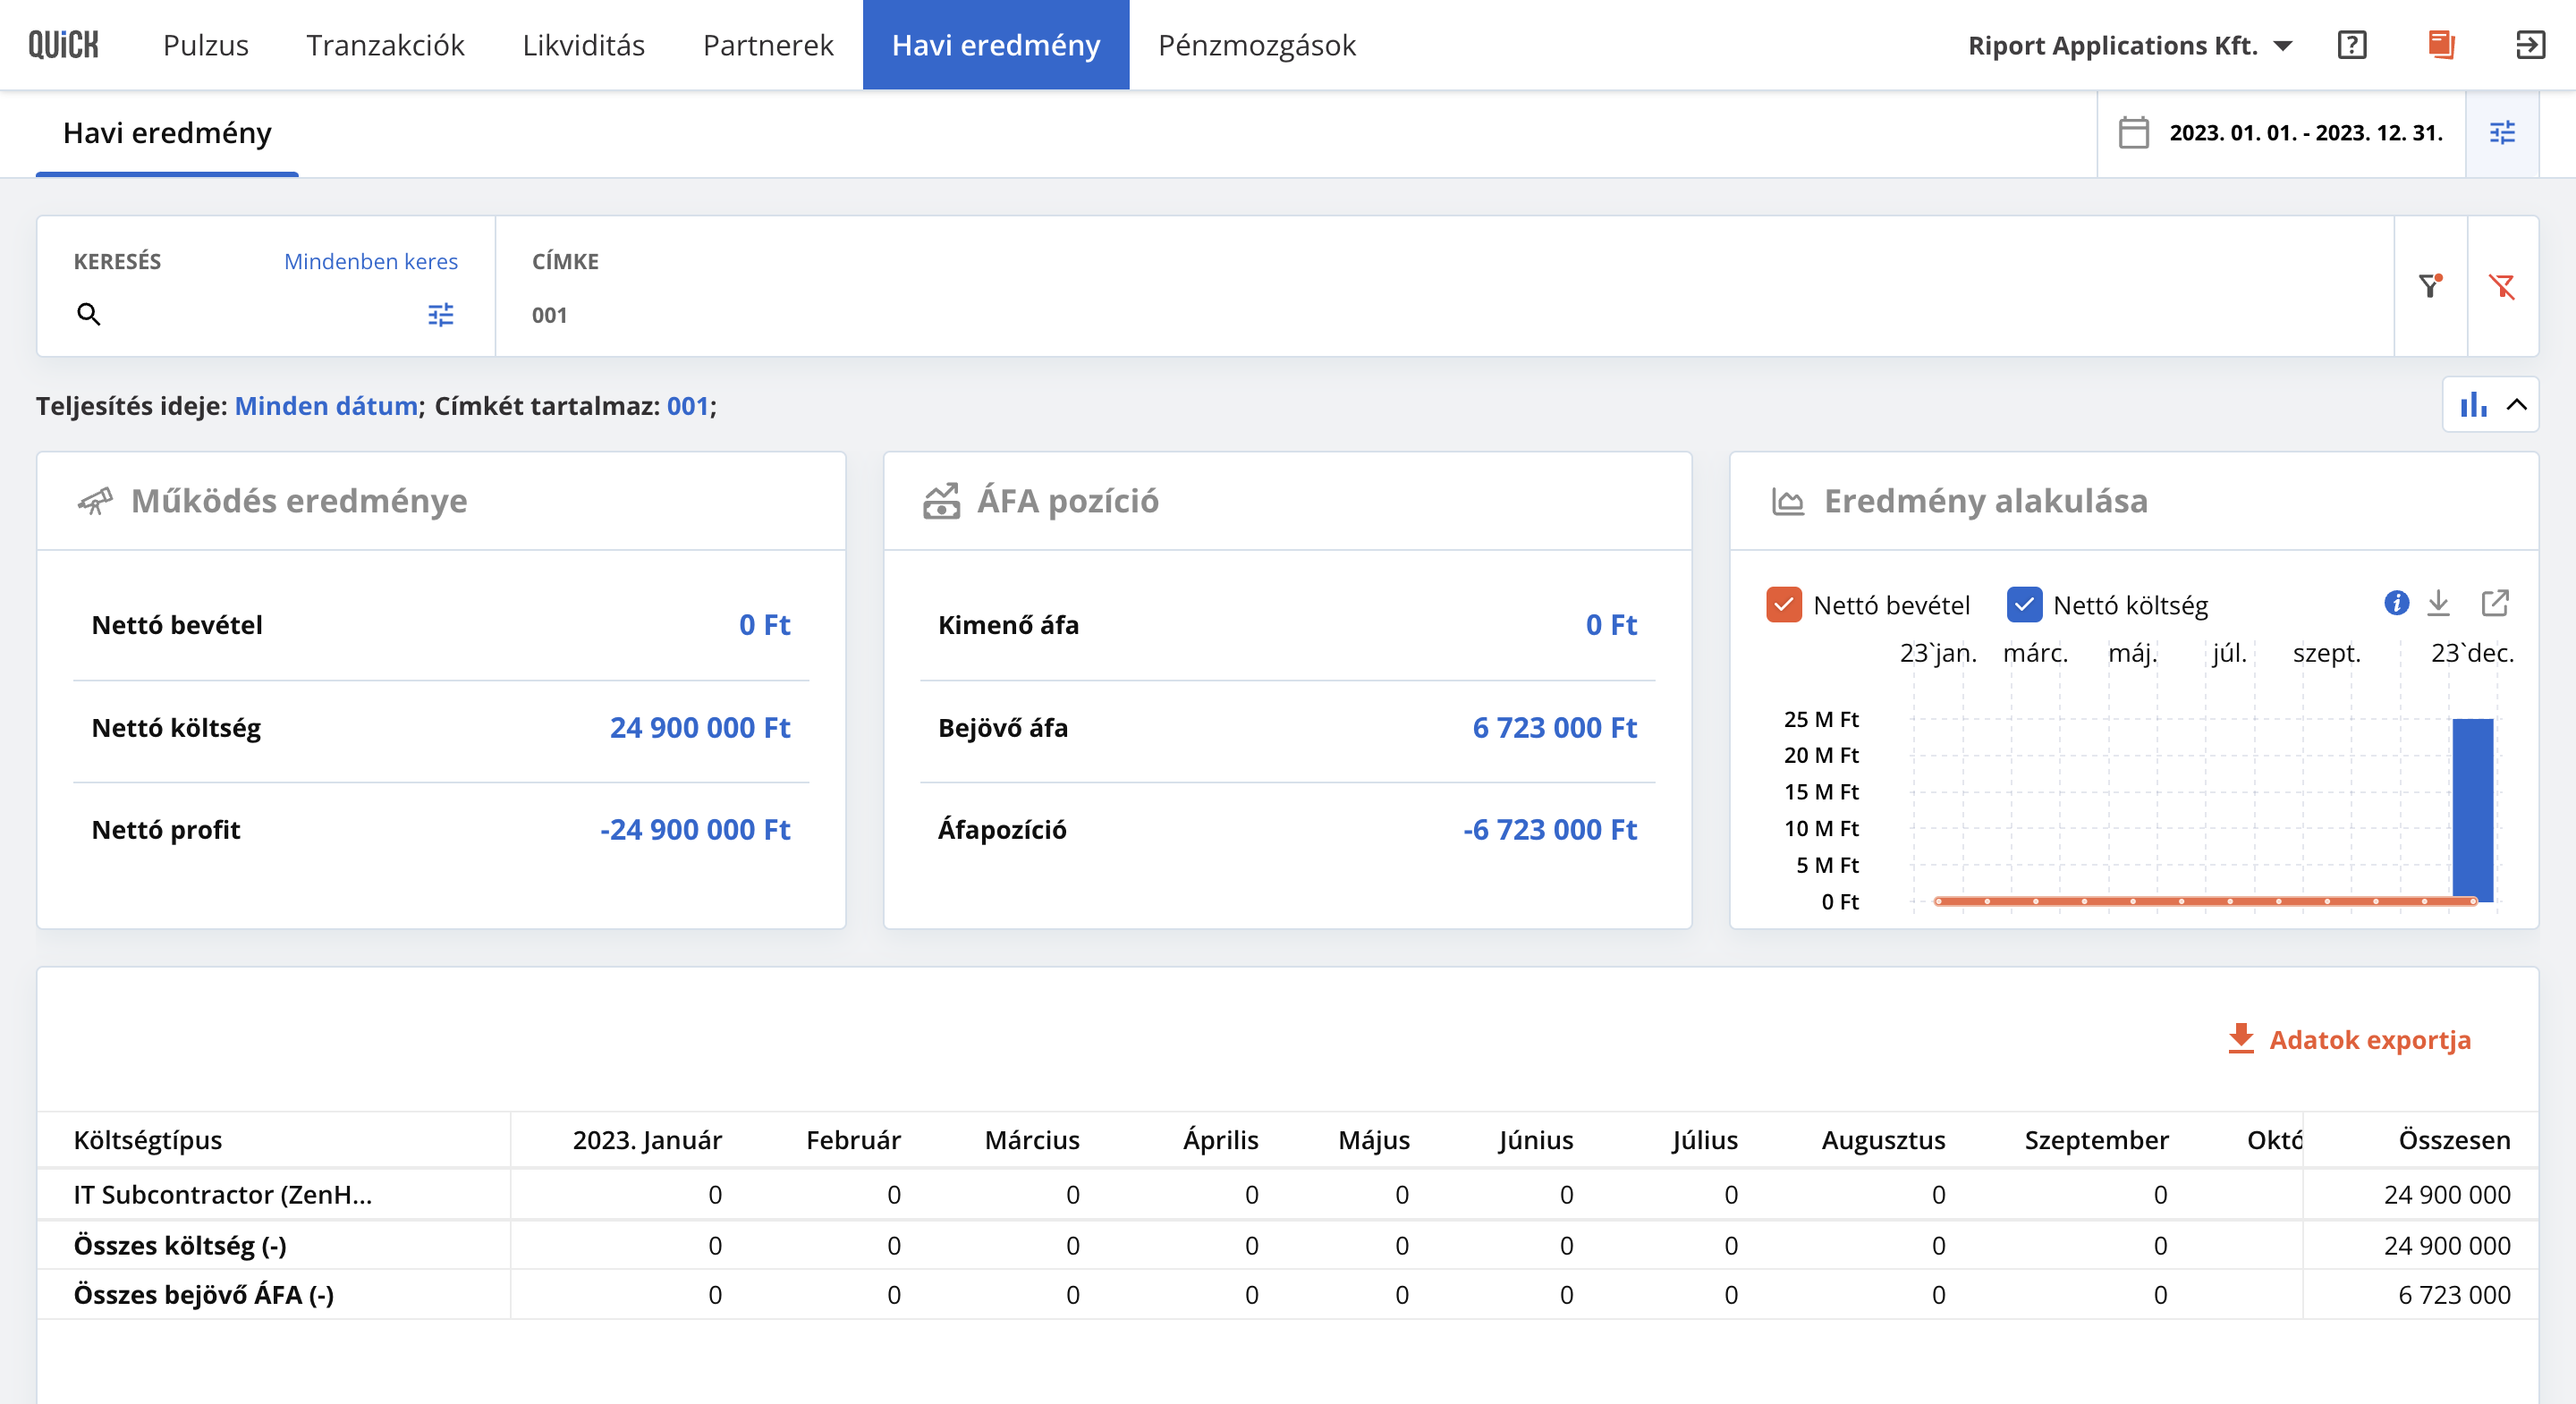
Task: Click the Február column header
Action: 853,1140
